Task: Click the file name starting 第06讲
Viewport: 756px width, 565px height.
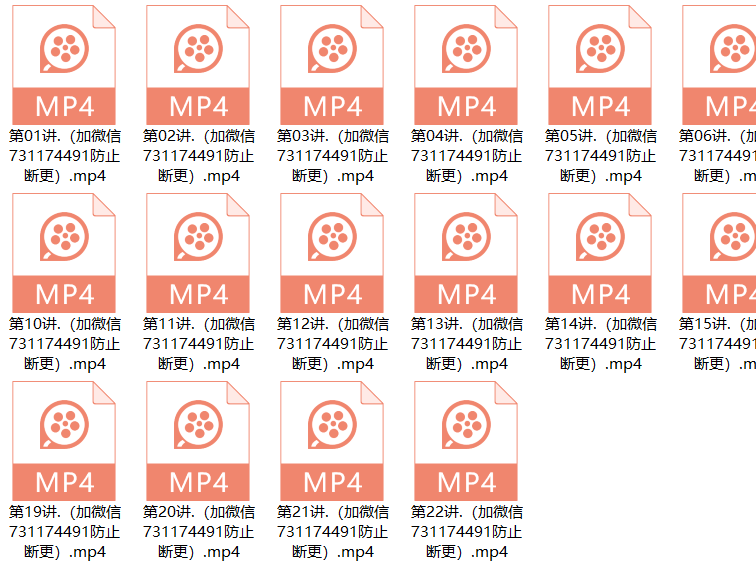Action: [717, 156]
